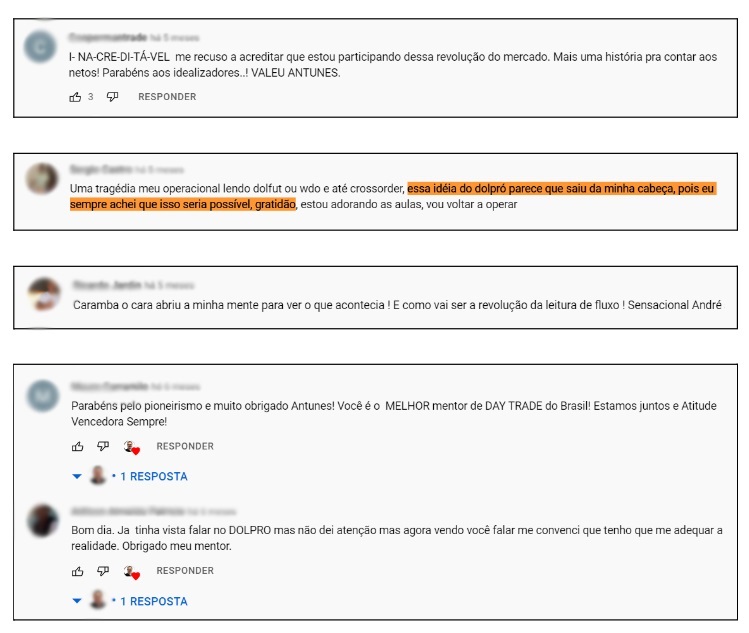This screenshot has height=633, width=749.
Task: Expand 1 RESPOSTA under the Bom dia comment
Action: (154, 601)
